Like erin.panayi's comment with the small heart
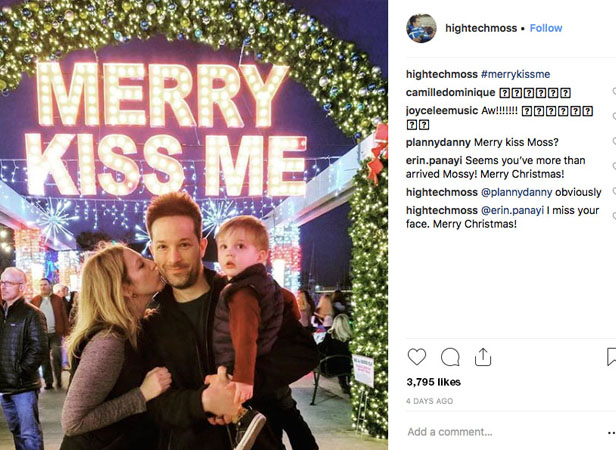Viewport: 616px width, 450px height. click(614, 166)
